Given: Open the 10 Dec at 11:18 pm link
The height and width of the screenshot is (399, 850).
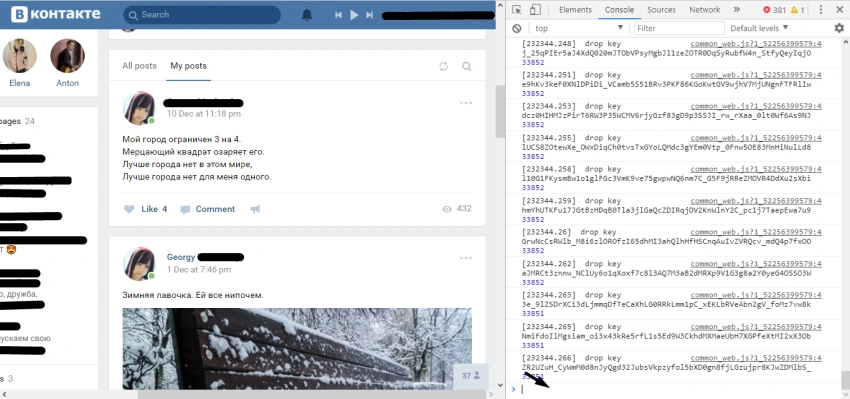Looking at the screenshot, I should point(204,114).
